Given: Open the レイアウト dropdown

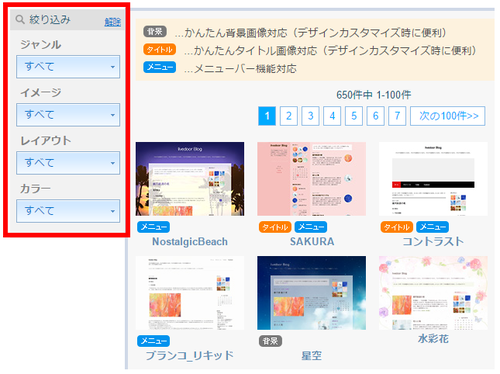Looking at the screenshot, I should [x=68, y=163].
